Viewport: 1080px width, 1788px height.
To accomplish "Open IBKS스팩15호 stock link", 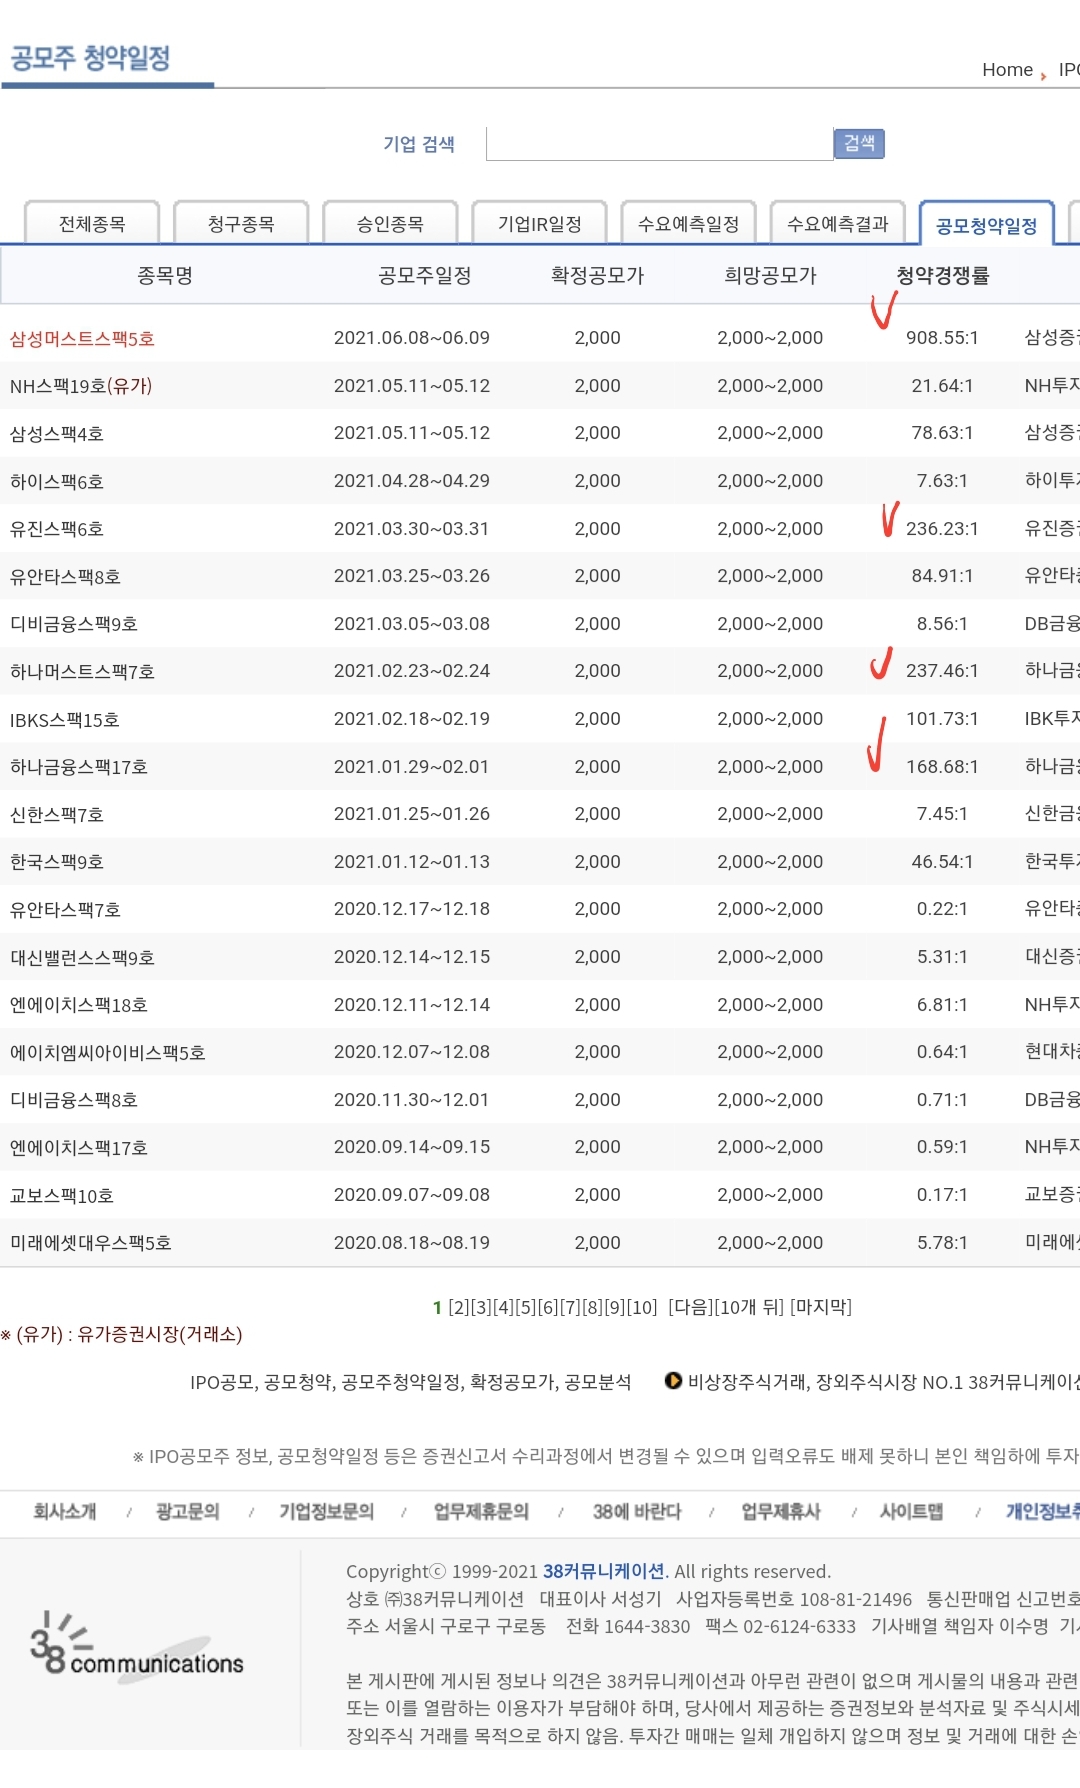I will pyautogui.click(x=64, y=719).
